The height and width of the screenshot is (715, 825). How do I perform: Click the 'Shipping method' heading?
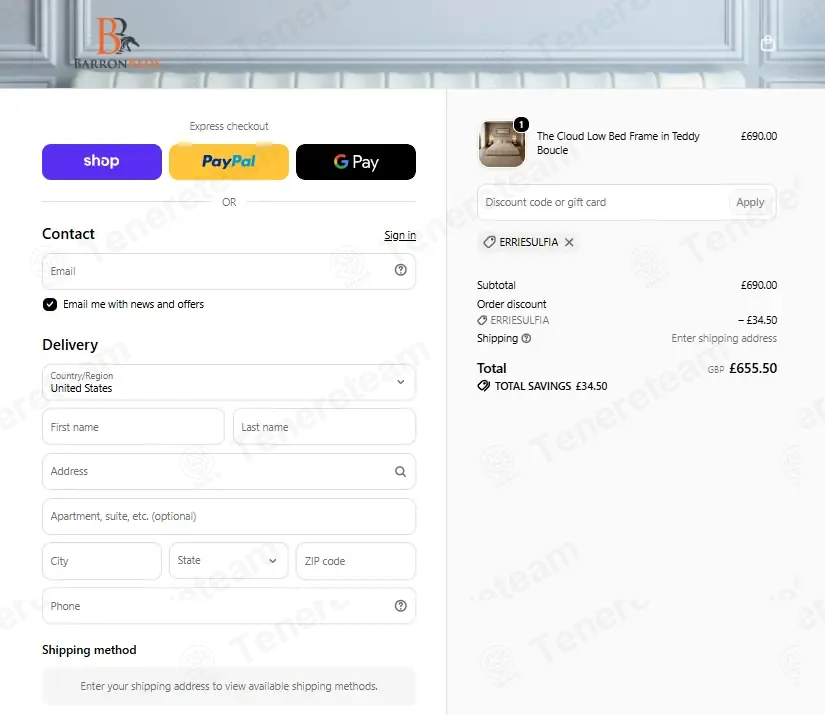89,650
